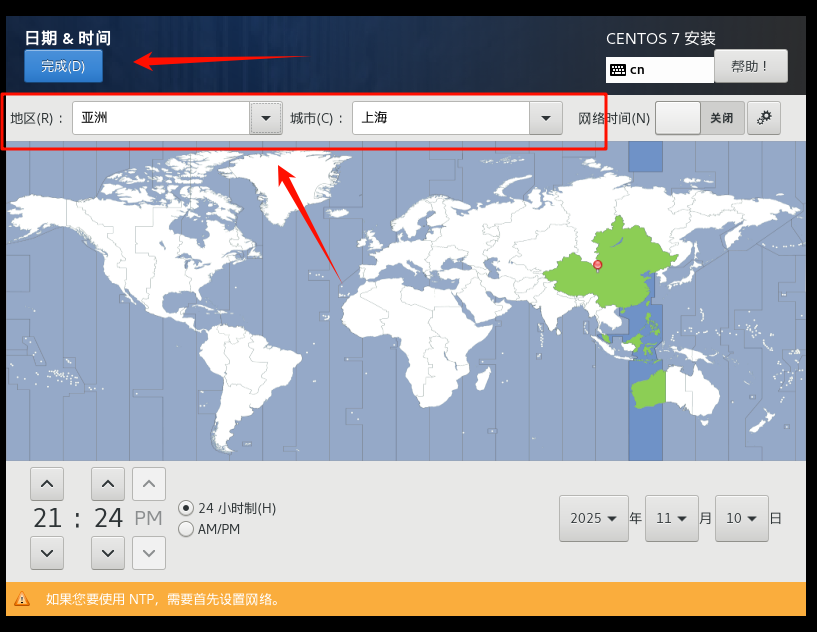Decrease the minutes with the down arrow
Viewport: 817px width, 632px height.
coord(108,553)
